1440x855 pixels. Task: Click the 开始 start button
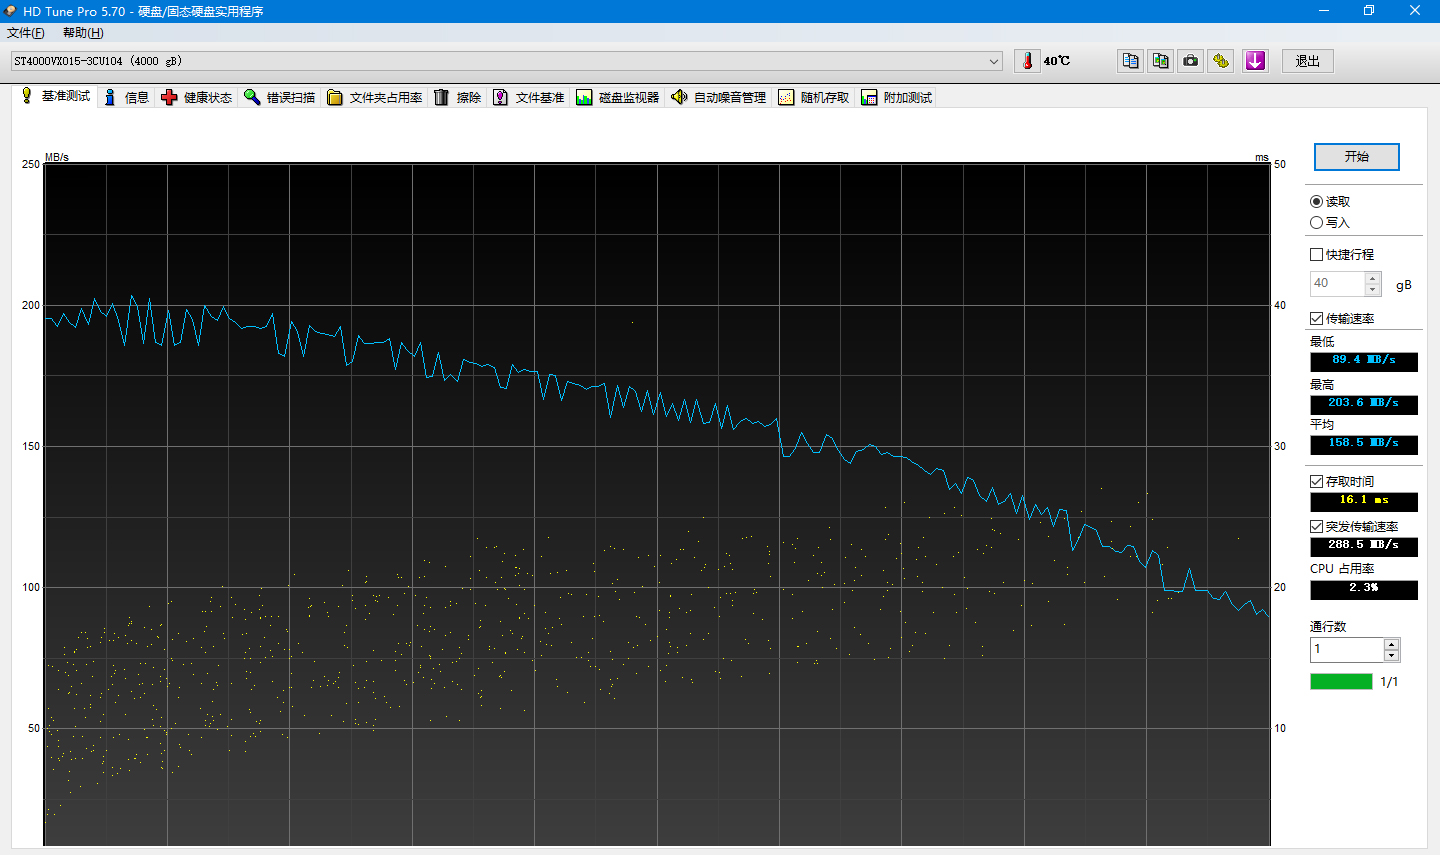tap(1357, 157)
